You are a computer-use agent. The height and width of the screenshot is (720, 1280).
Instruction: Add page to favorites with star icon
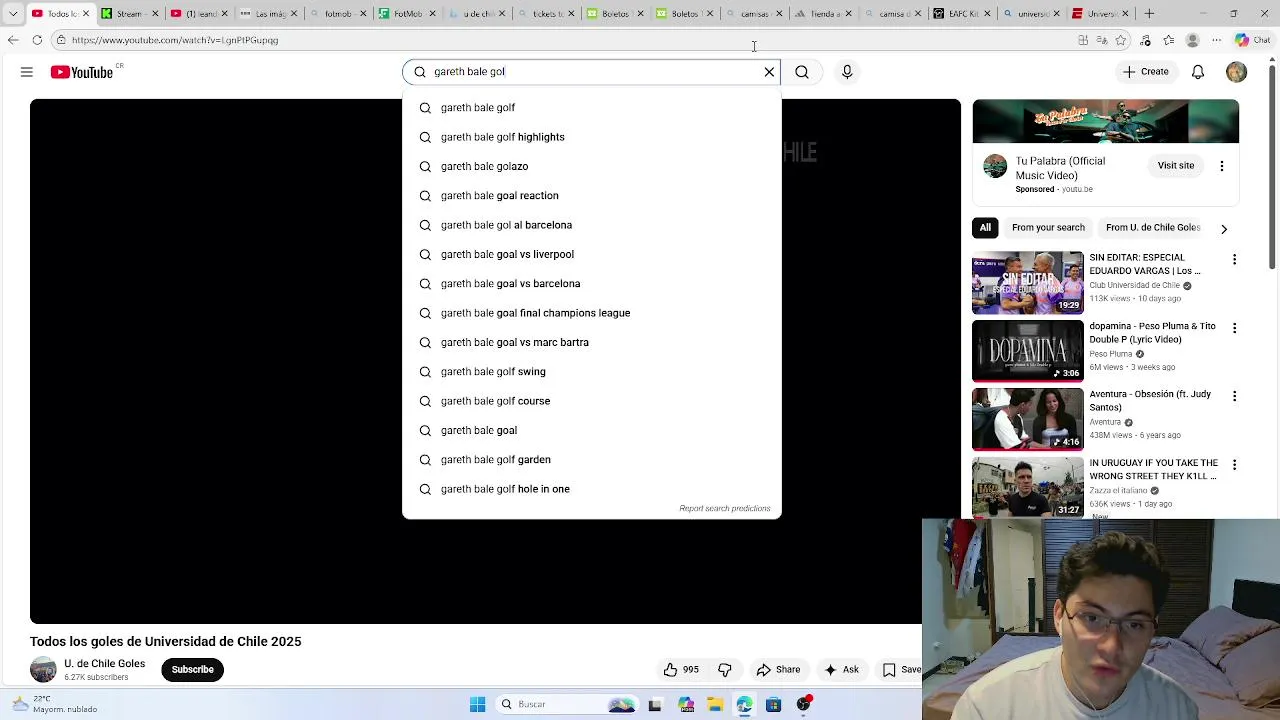(1121, 40)
